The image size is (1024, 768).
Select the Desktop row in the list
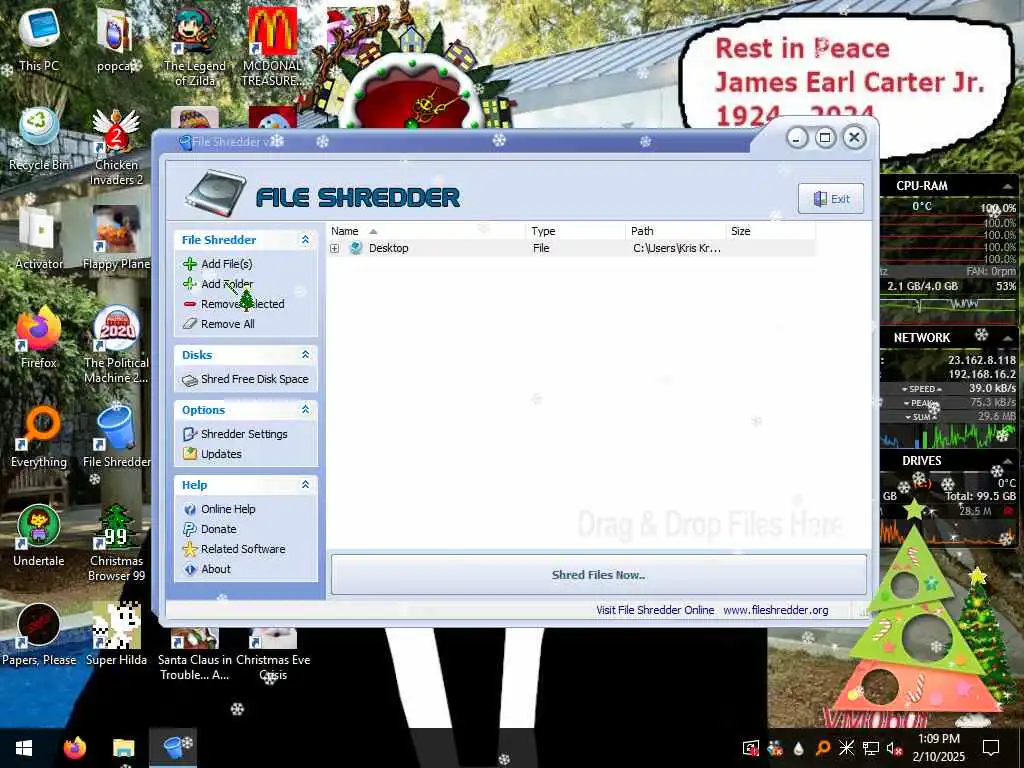(x=571, y=248)
